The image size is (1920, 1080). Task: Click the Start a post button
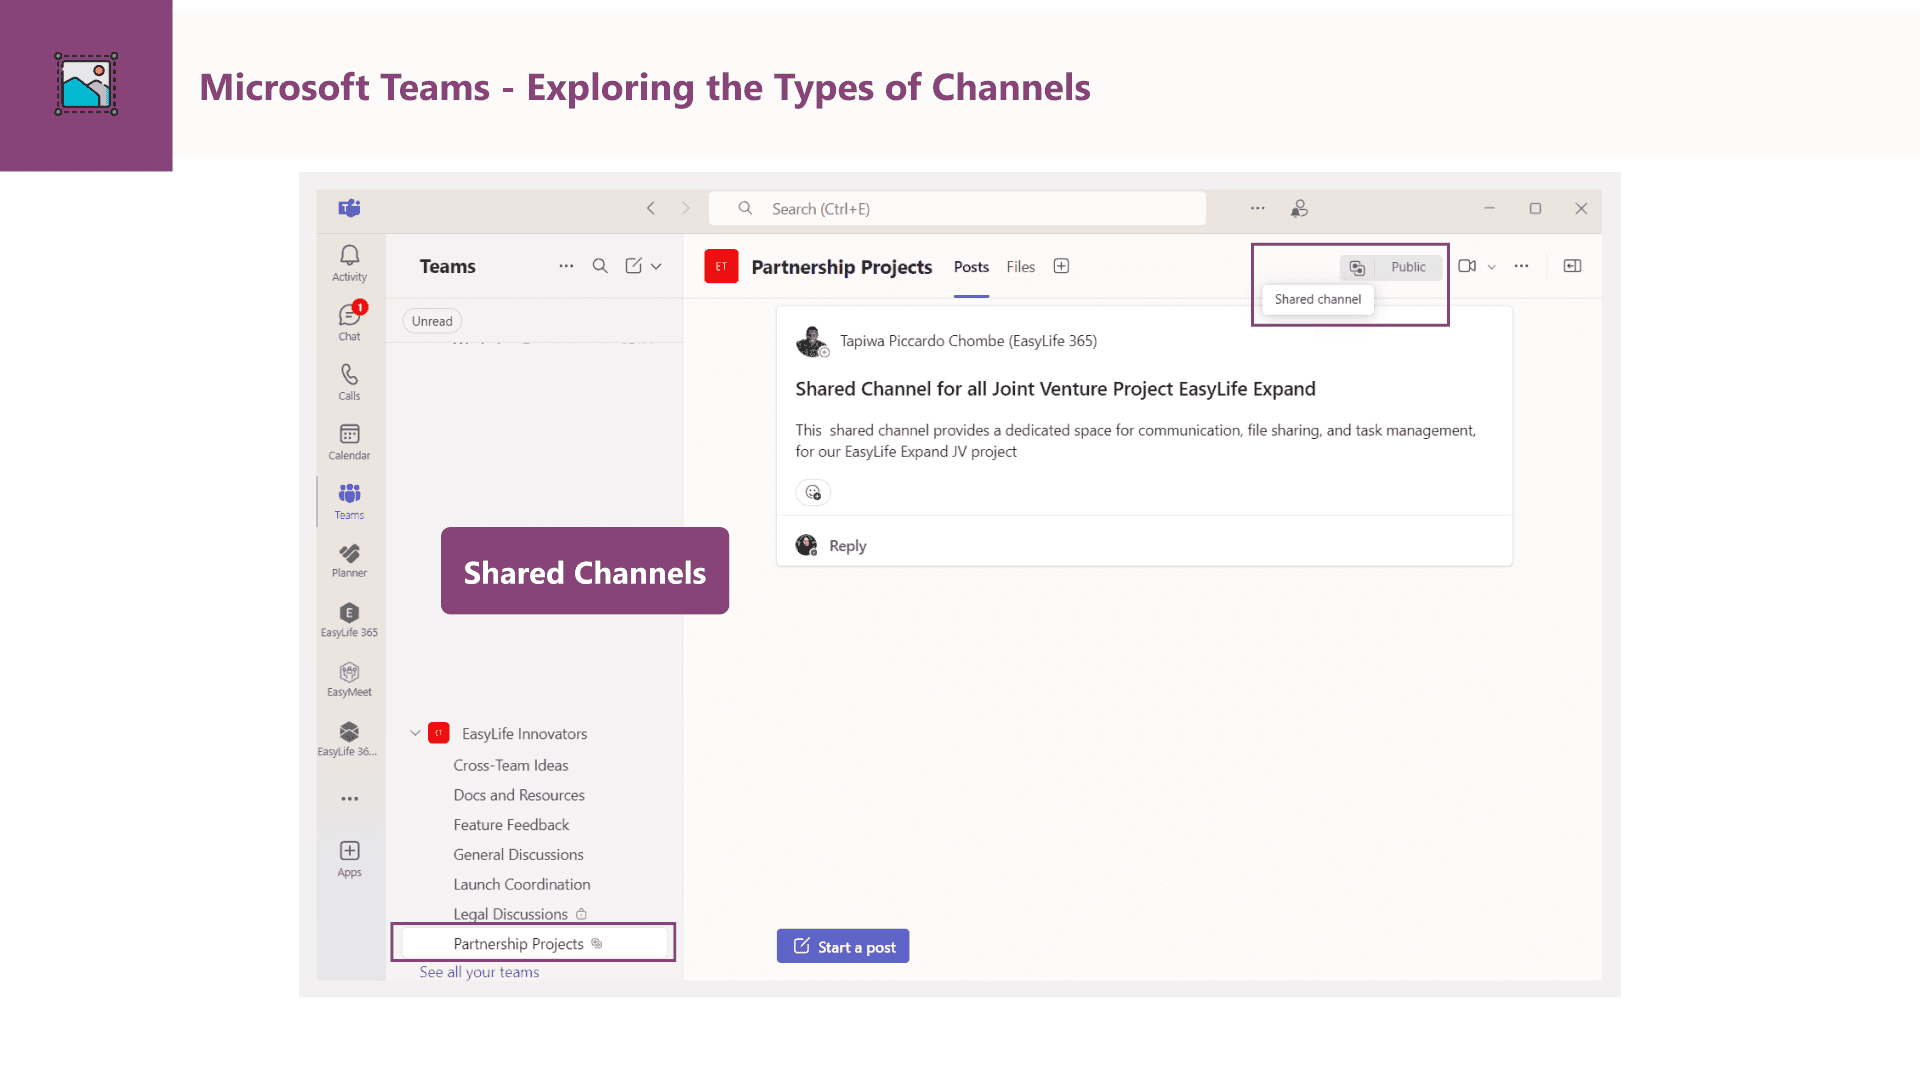(843, 946)
